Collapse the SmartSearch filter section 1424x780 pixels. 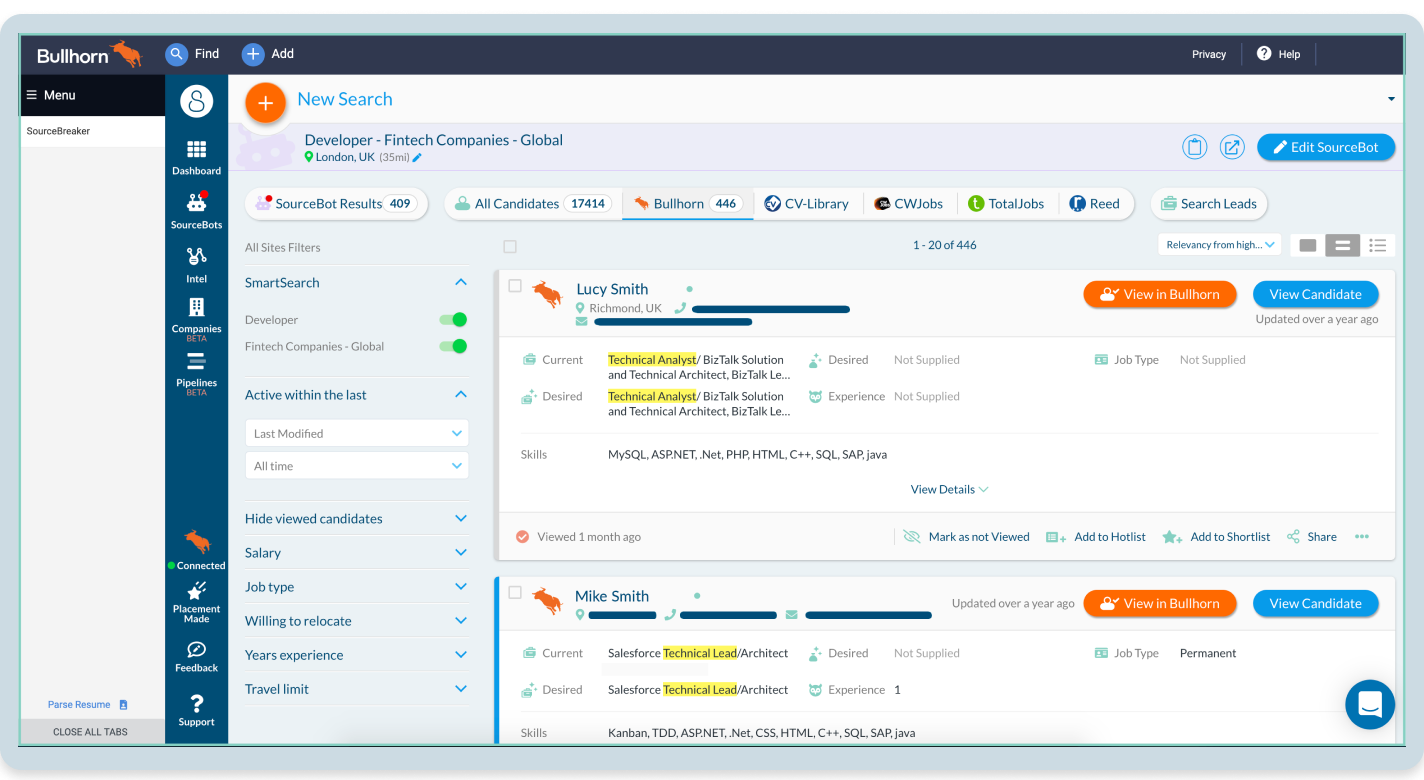click(x=461, y=283)
